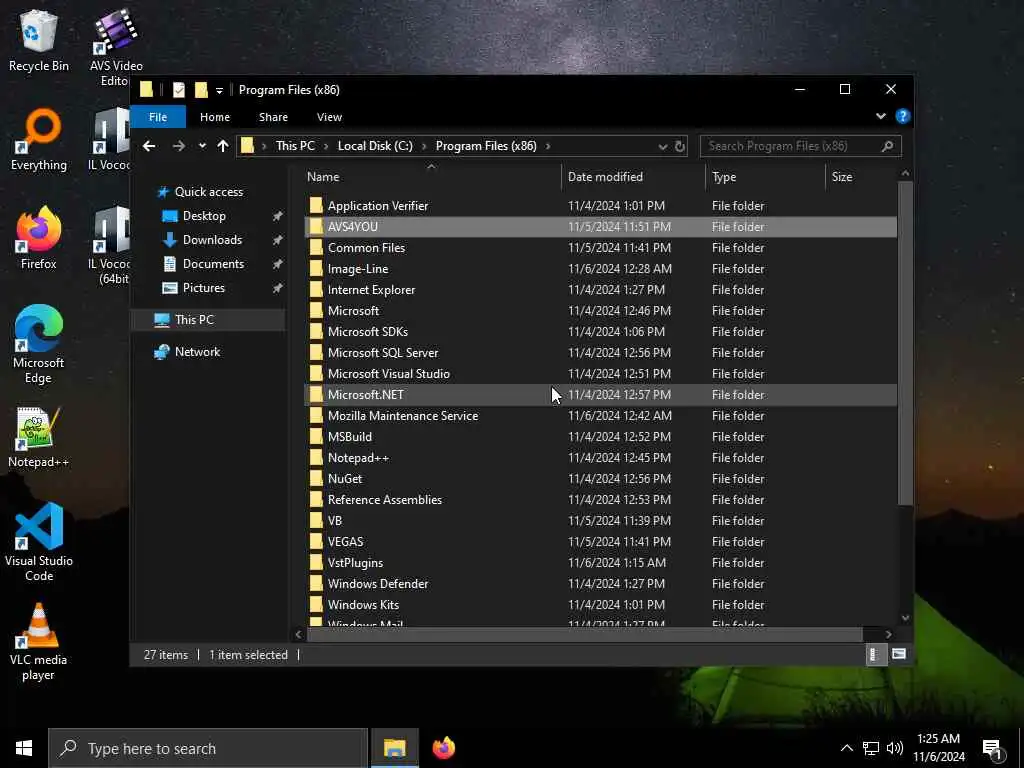Switch to details view in status bar
The height and width of the screenshot is (768, 1024).
875,654
